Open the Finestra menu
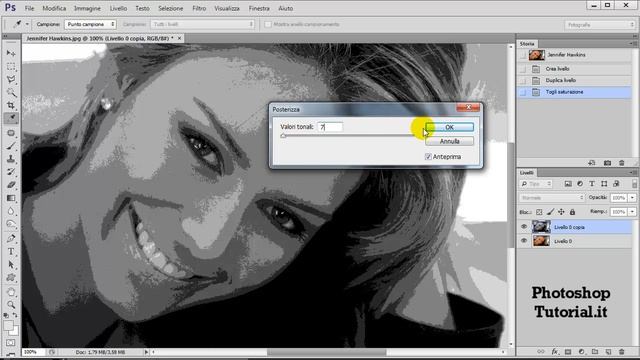The height and width of the screenshot is (360, 640). coord(259,8)
